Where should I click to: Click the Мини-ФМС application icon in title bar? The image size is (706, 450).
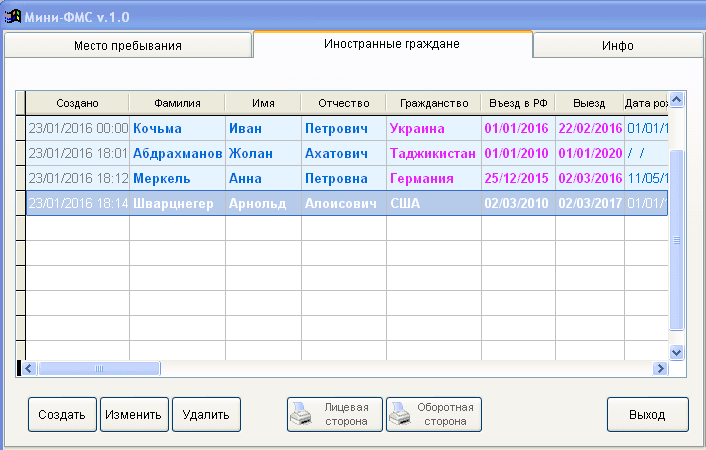pos(13,17)
